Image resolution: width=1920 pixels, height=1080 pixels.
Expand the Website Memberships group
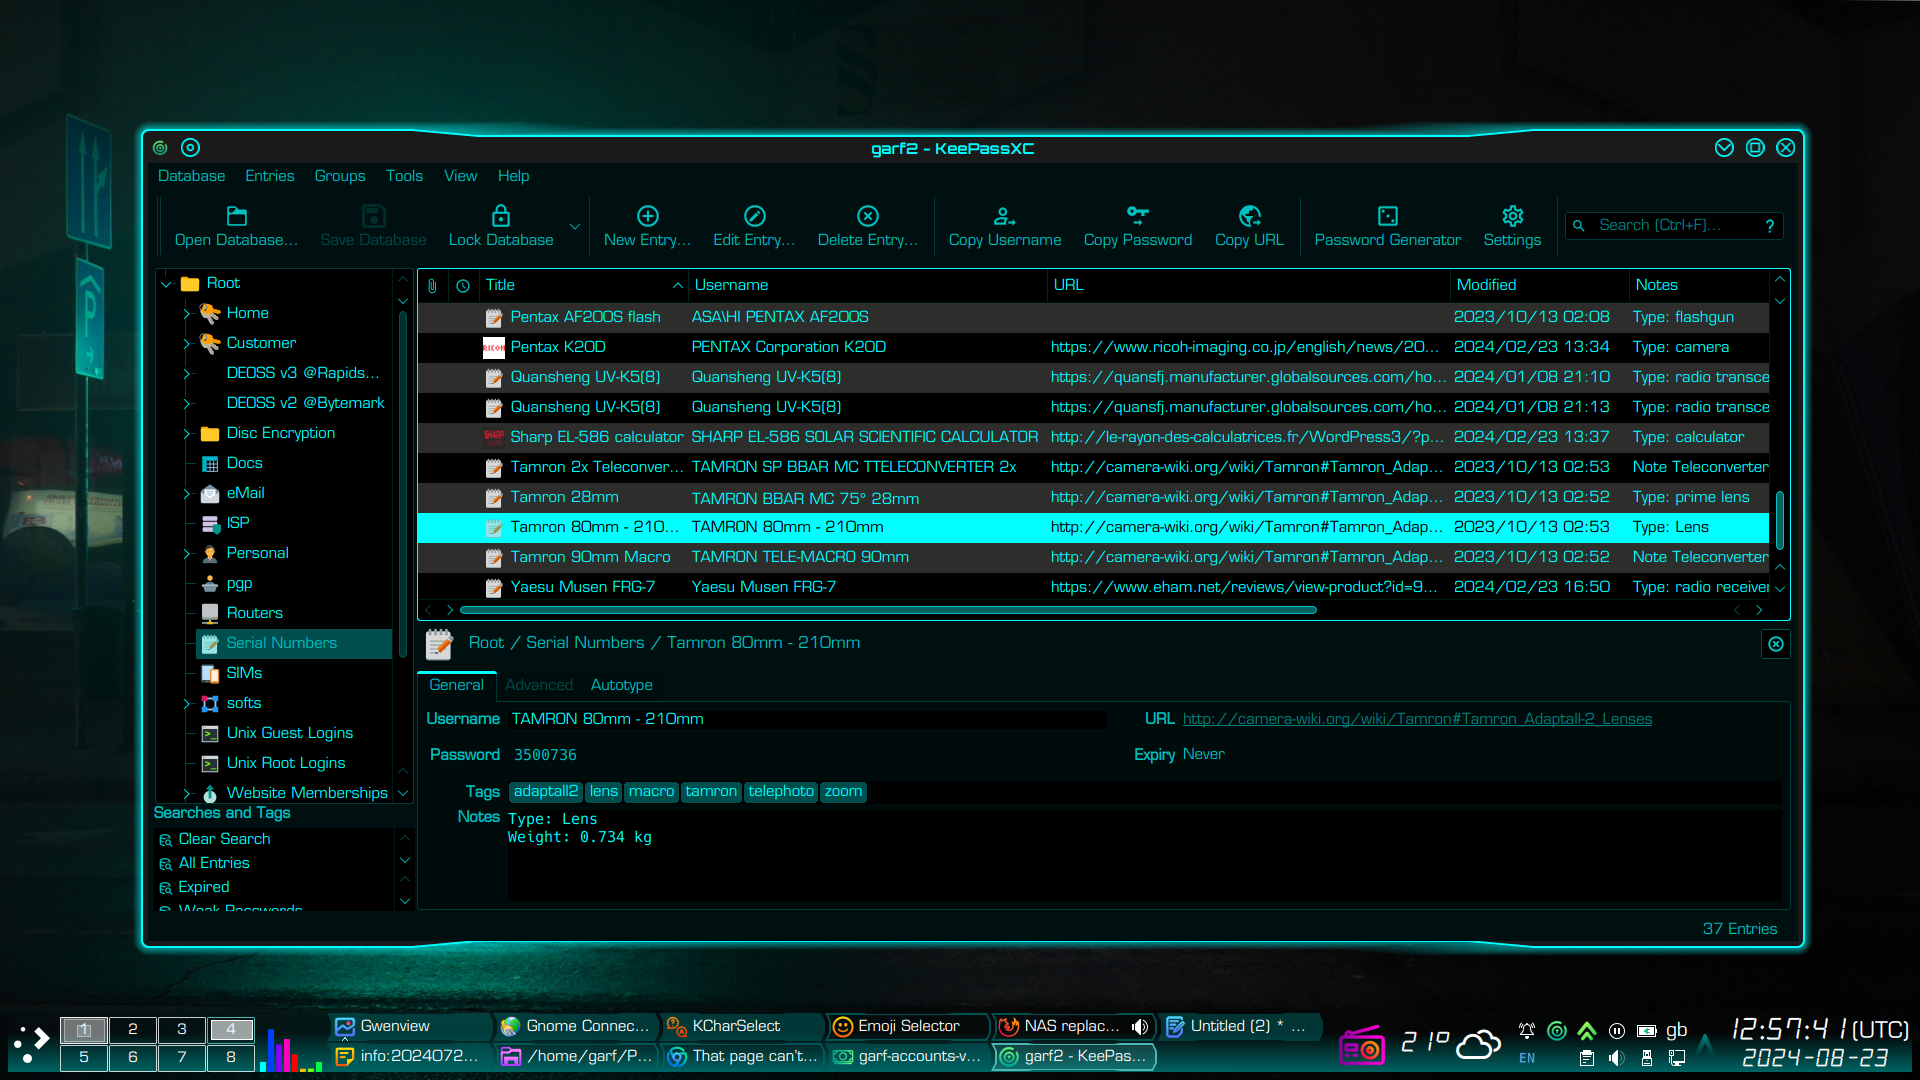(x=186, y=794)
